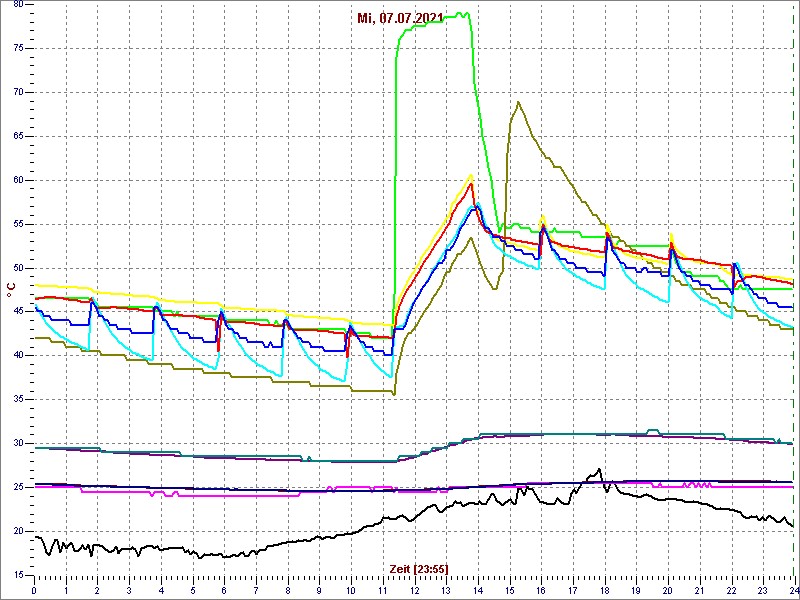The image size is (800, 600).
Task: Click the 50 temperature axis label
Action: (18, 268)
